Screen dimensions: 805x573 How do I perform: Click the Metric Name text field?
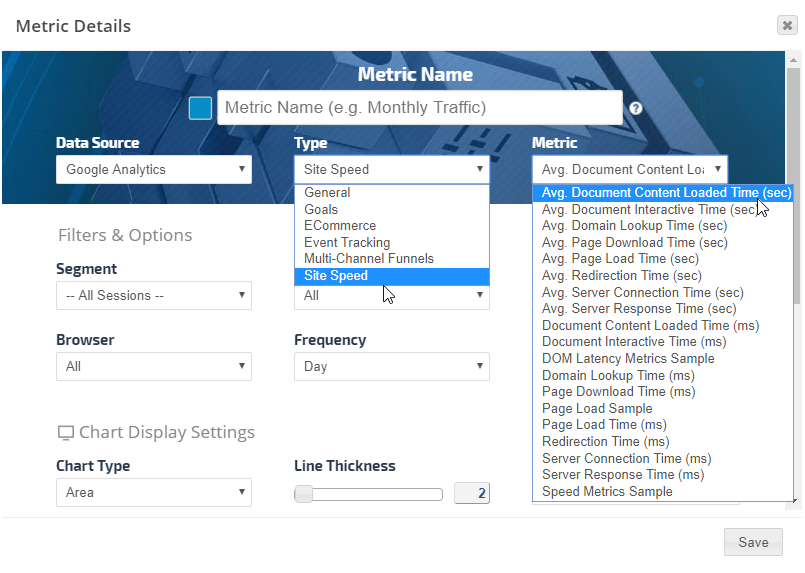(x=419, y=107)
